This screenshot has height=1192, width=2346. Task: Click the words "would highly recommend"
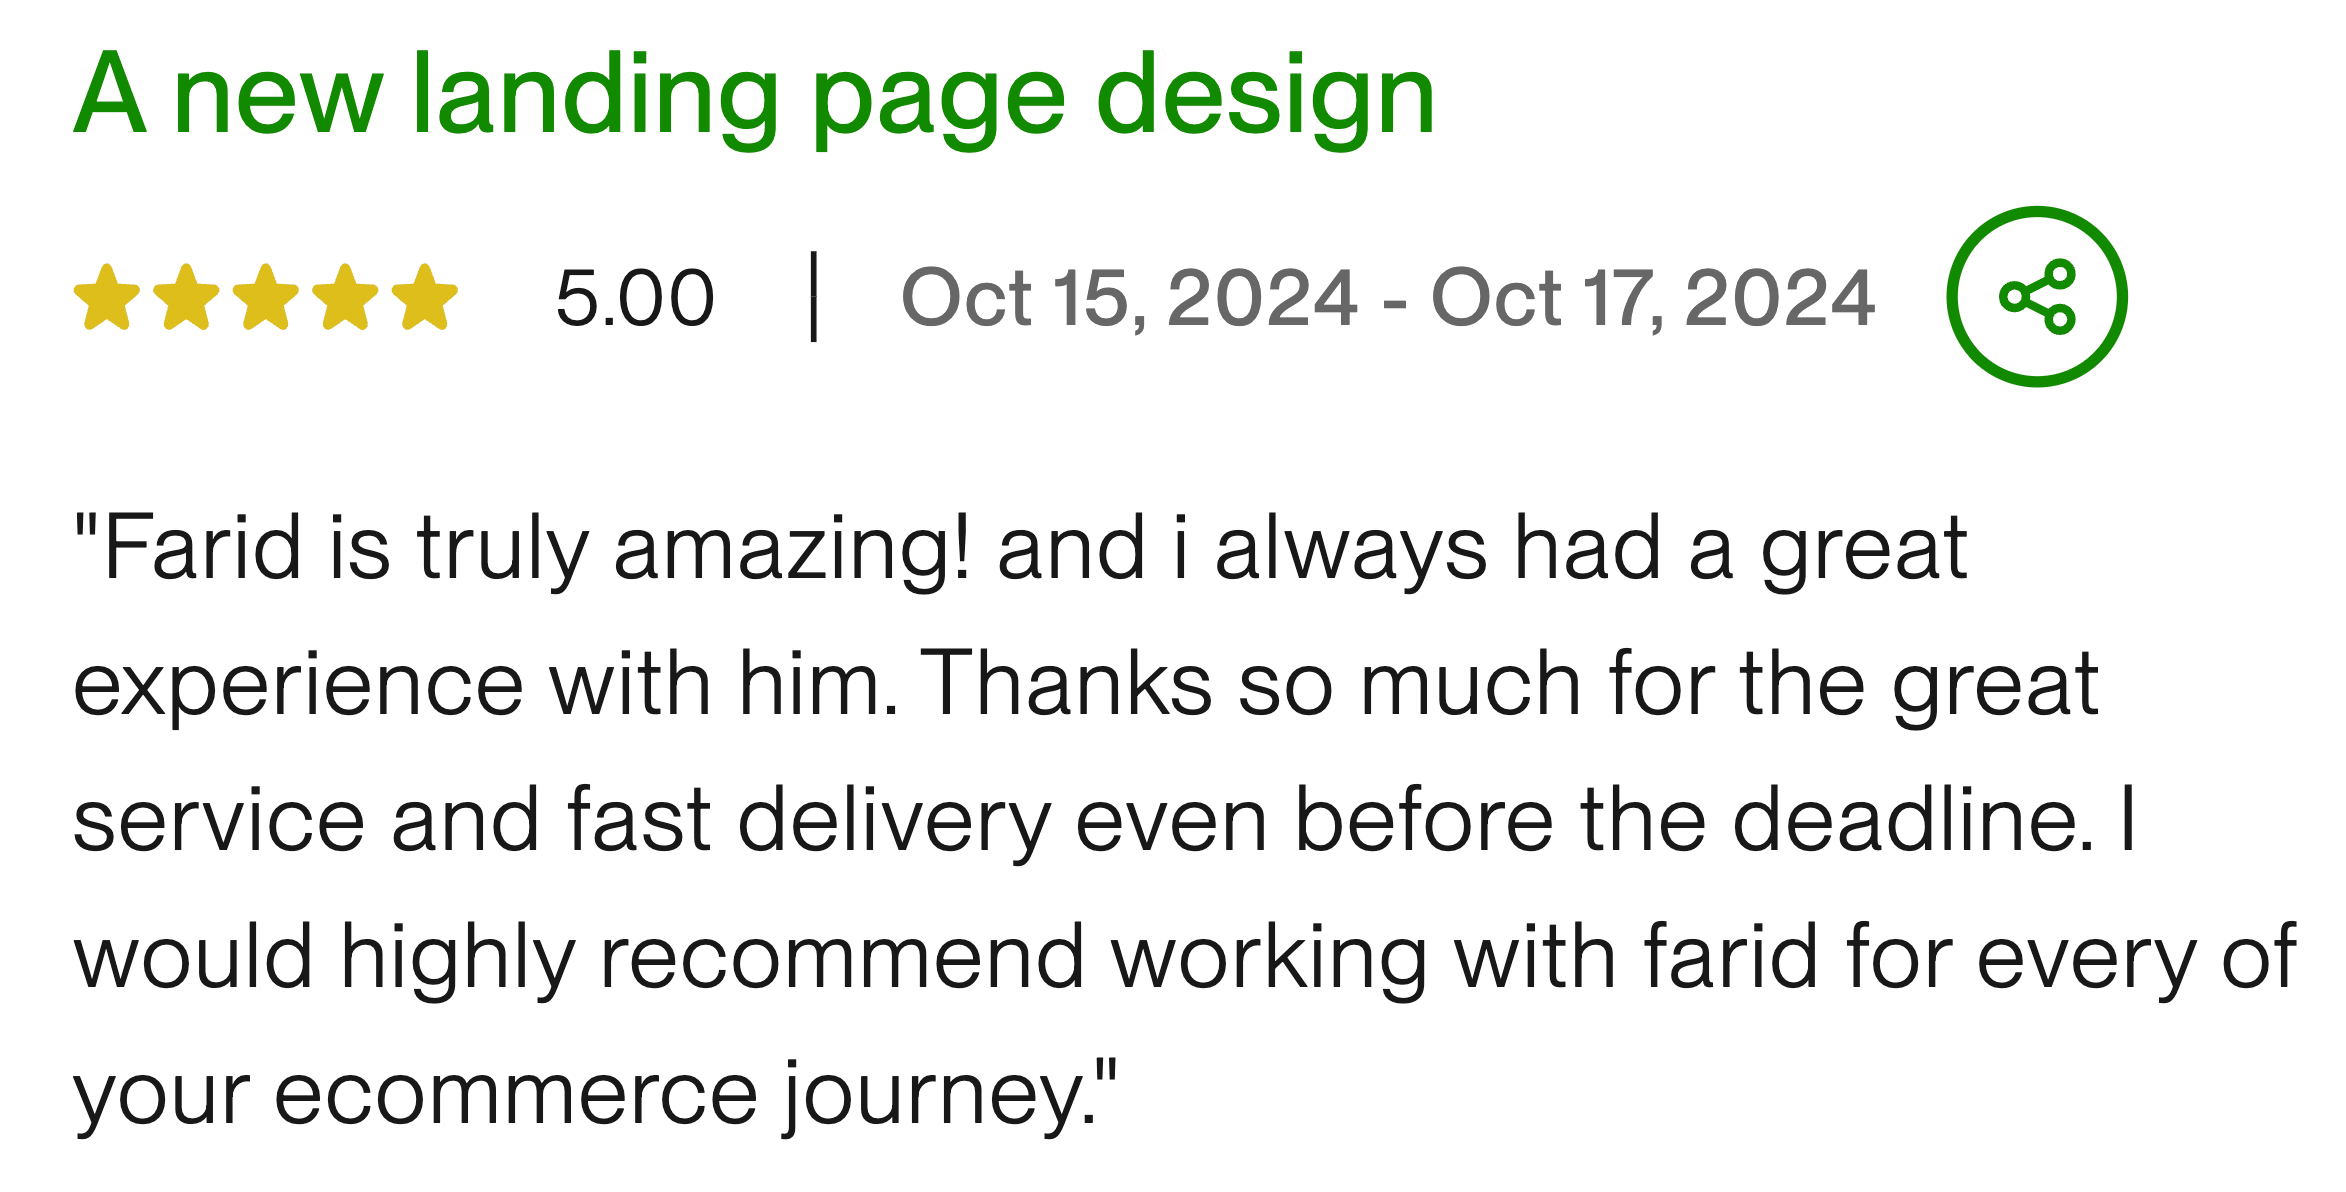(578, 957)
